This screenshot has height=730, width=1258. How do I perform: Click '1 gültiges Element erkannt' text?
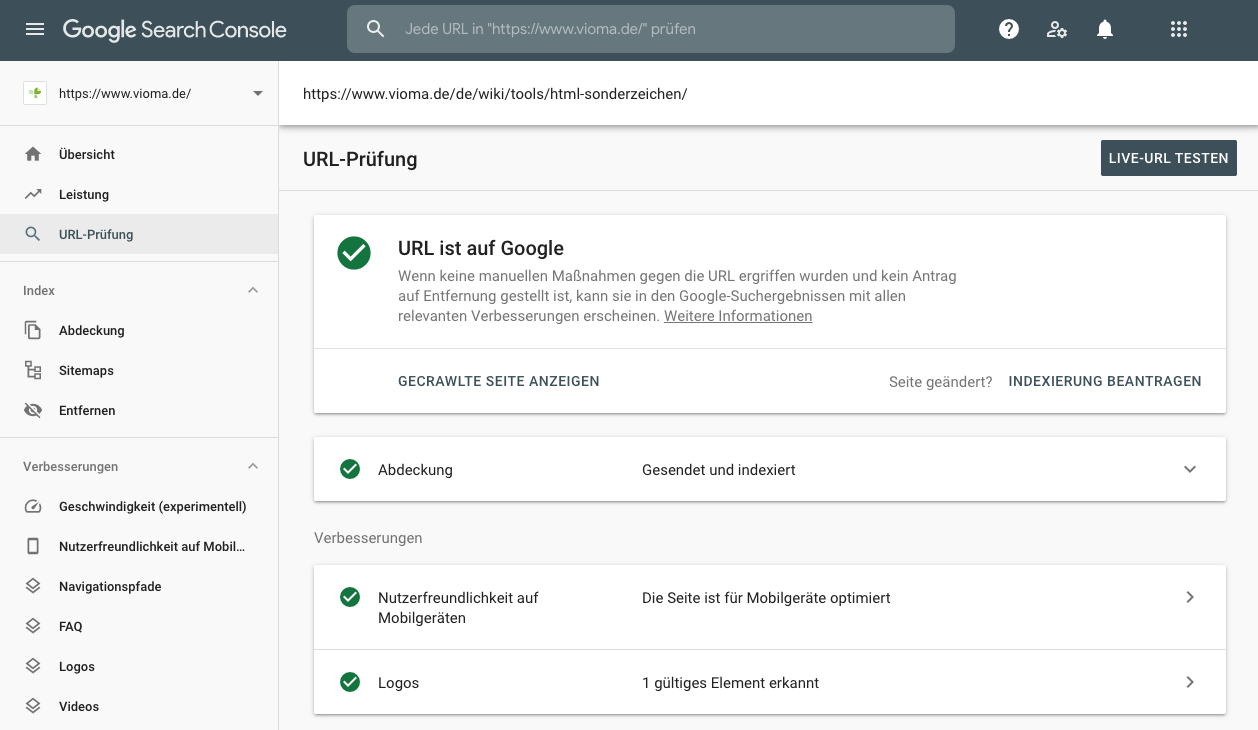730,682
